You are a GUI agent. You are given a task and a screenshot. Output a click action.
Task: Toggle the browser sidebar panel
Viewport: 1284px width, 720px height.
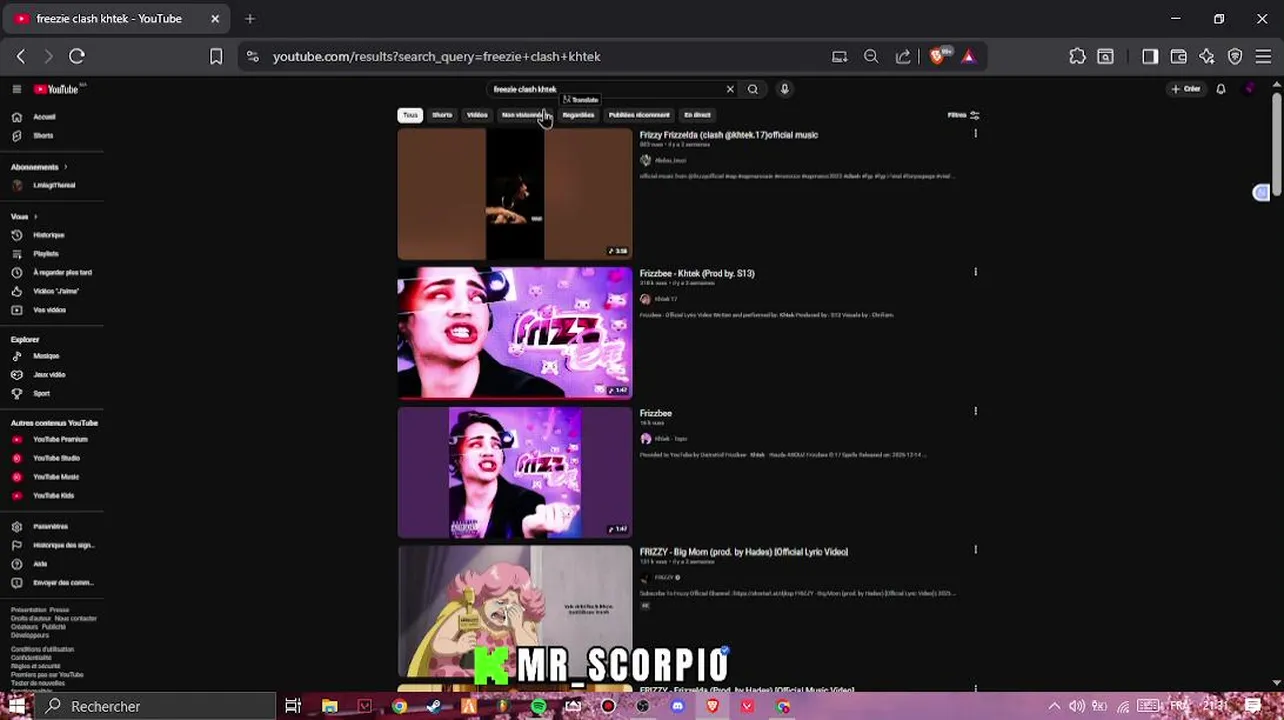1150,57
